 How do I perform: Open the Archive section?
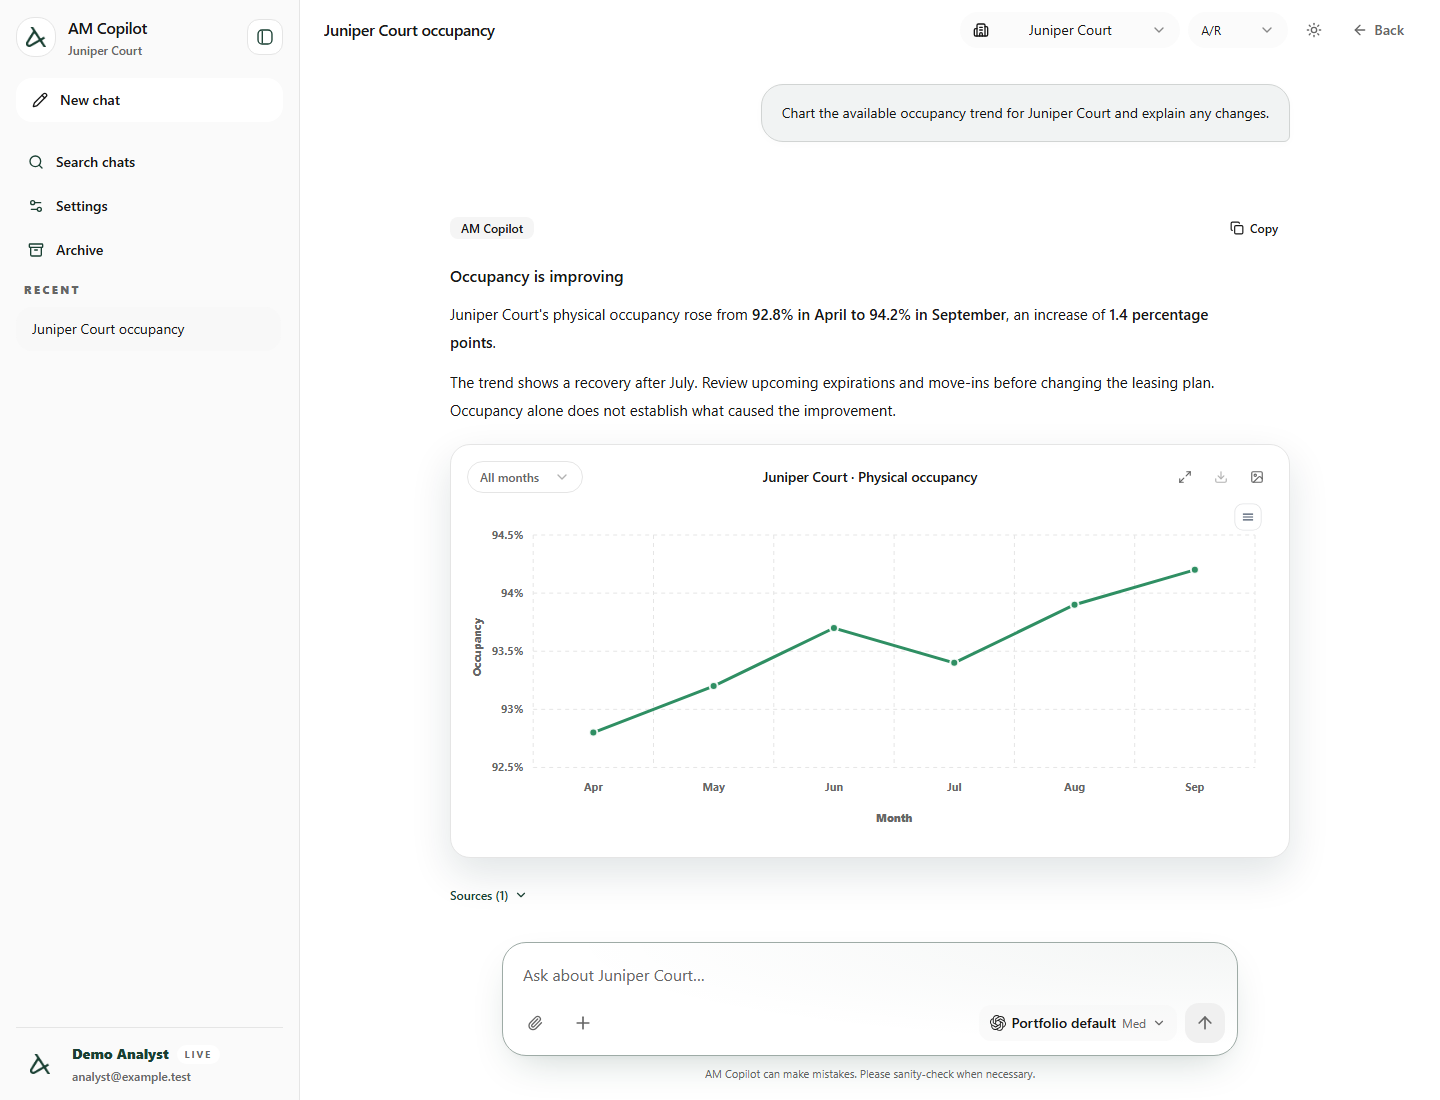point(149,250)
